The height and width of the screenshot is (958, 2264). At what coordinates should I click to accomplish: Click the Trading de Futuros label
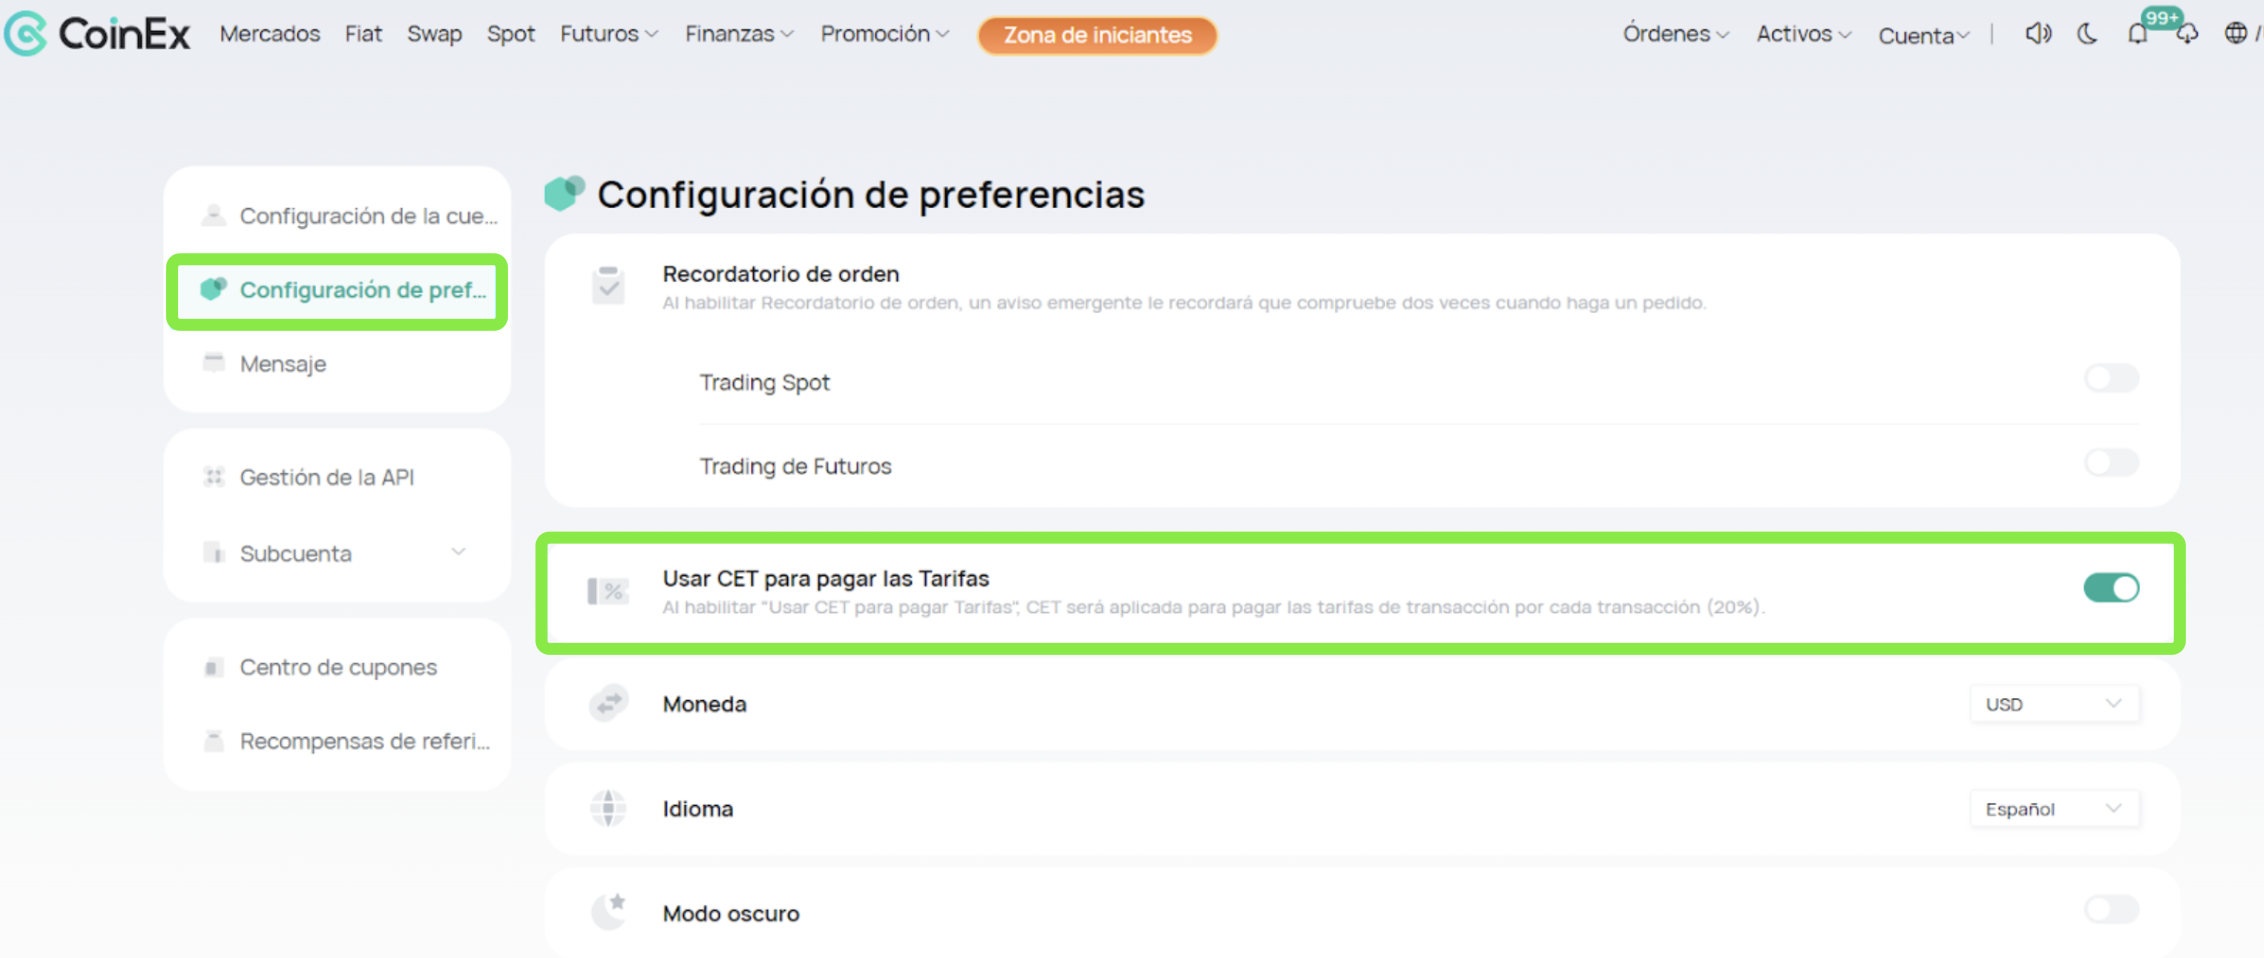pos(795,466)
